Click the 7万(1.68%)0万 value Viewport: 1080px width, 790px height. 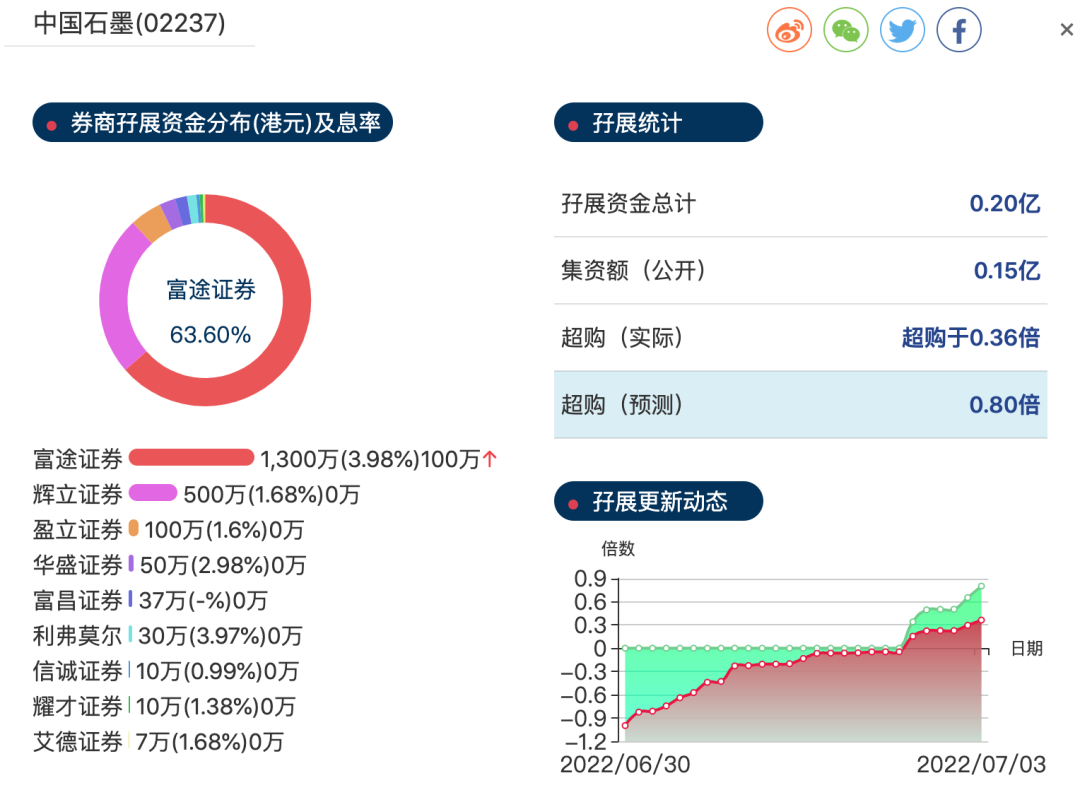click(209, 741)
